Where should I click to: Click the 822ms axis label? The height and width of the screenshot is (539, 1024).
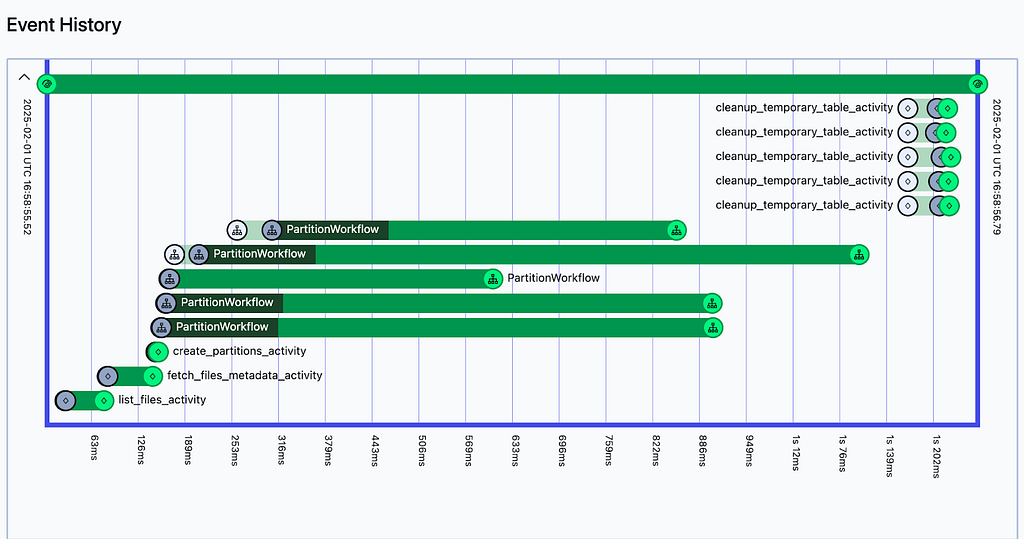coord(656,450)
